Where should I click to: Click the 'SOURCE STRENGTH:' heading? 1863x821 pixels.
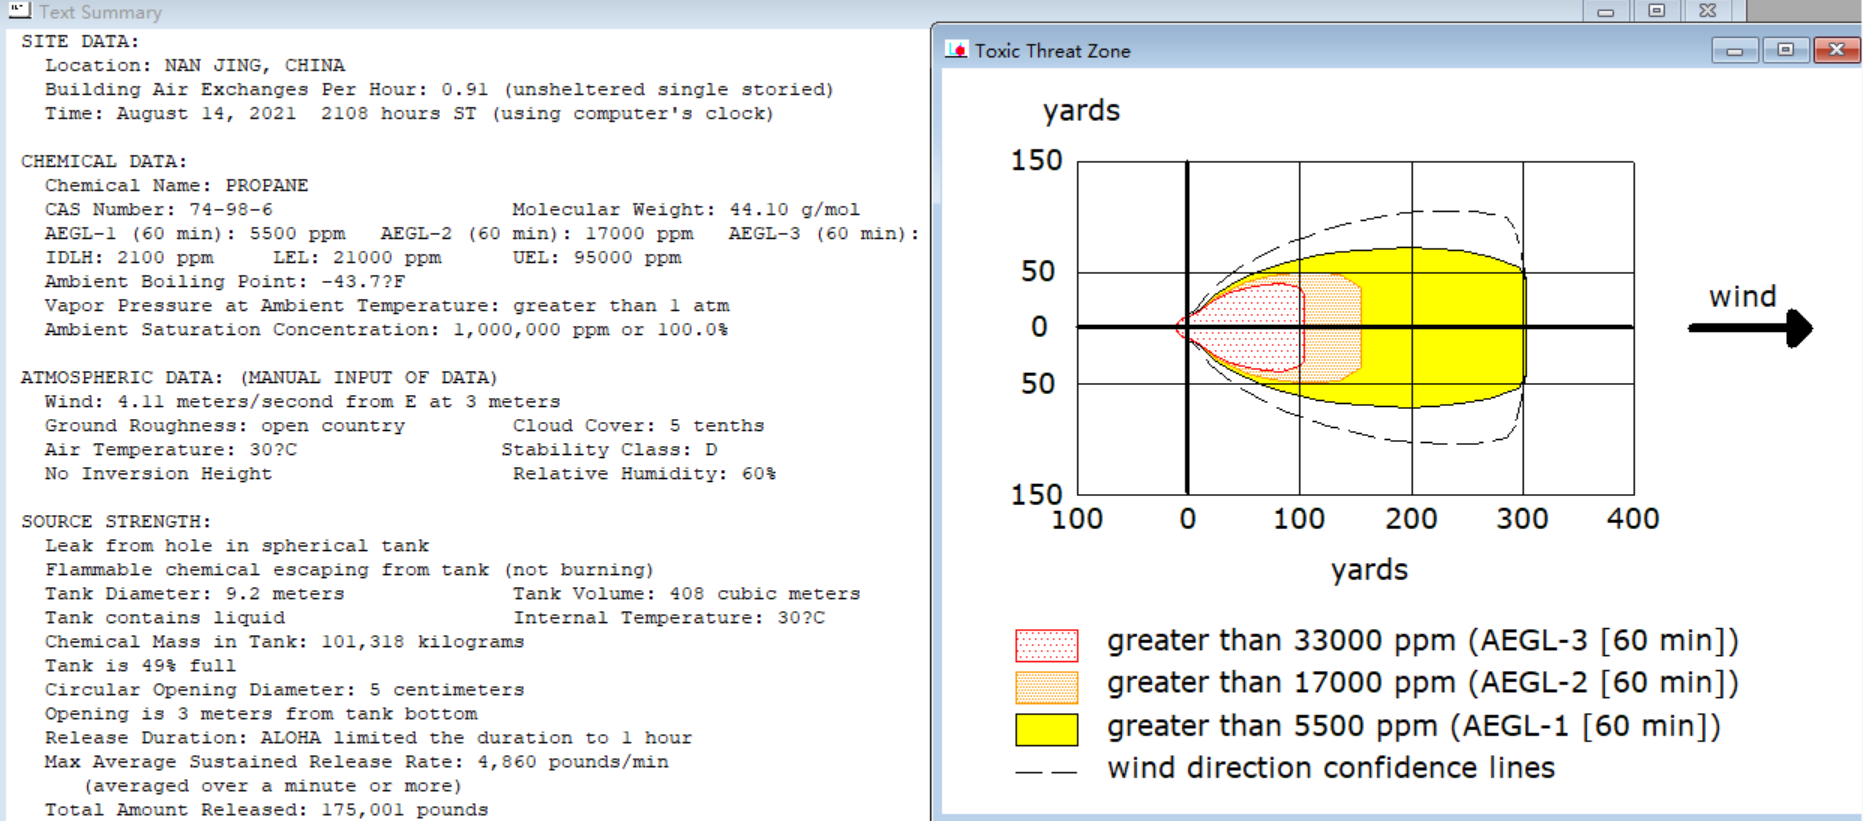pos(116,521)
